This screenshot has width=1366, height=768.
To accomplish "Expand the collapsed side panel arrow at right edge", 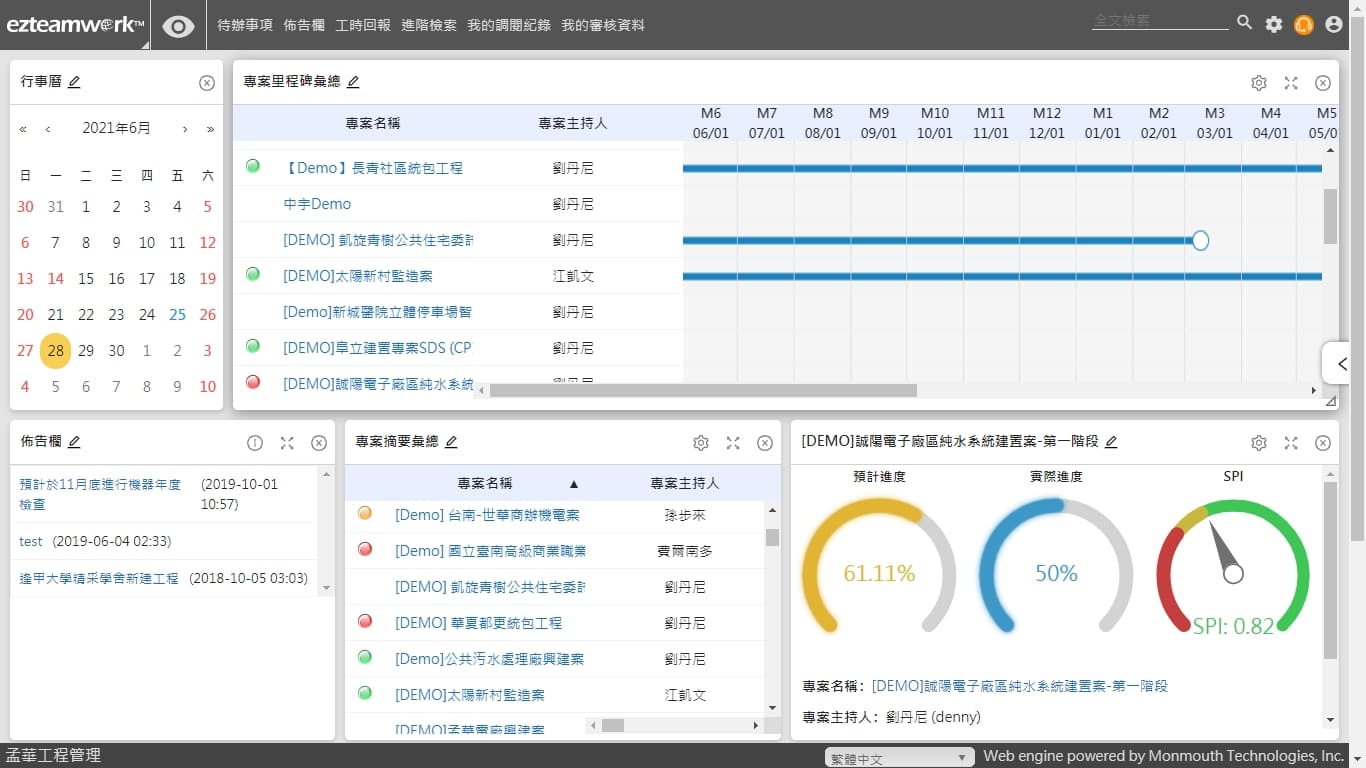I will point(1342,364).
